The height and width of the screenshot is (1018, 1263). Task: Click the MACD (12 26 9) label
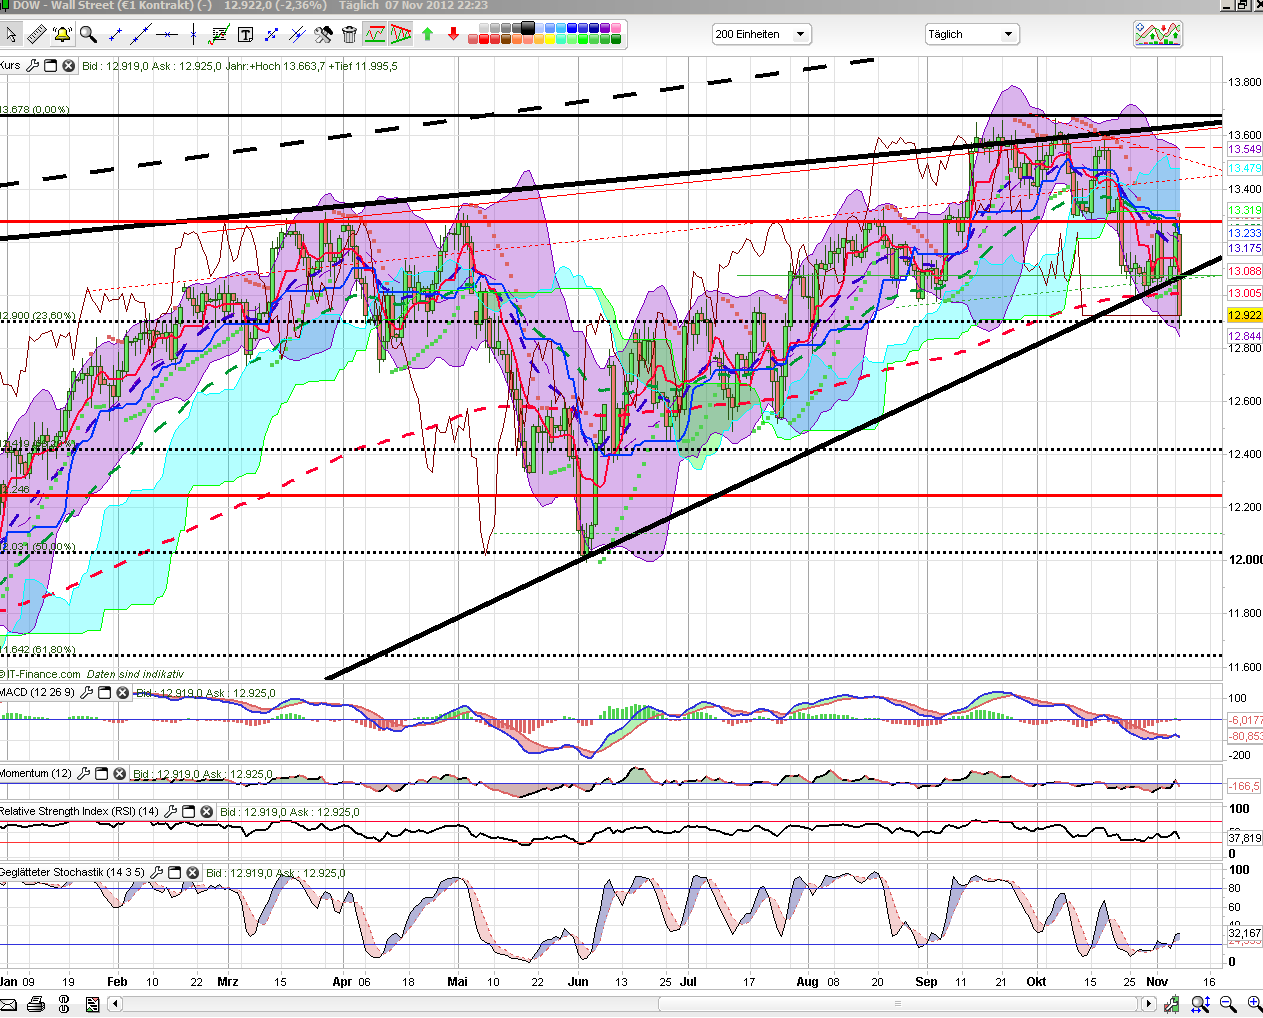pyautogui.click(x=37, y=692)
